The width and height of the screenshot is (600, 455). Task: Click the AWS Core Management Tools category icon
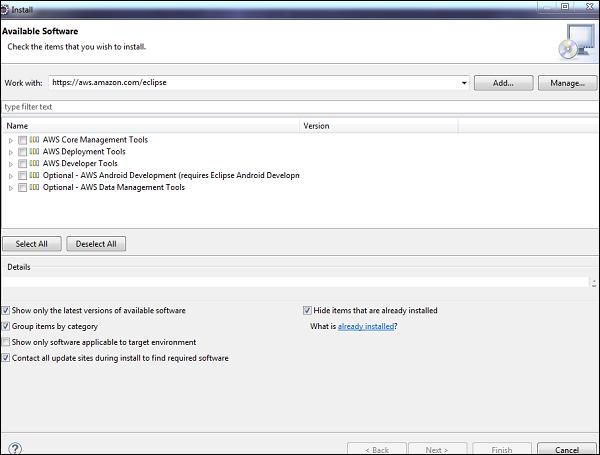coord(34,140)
